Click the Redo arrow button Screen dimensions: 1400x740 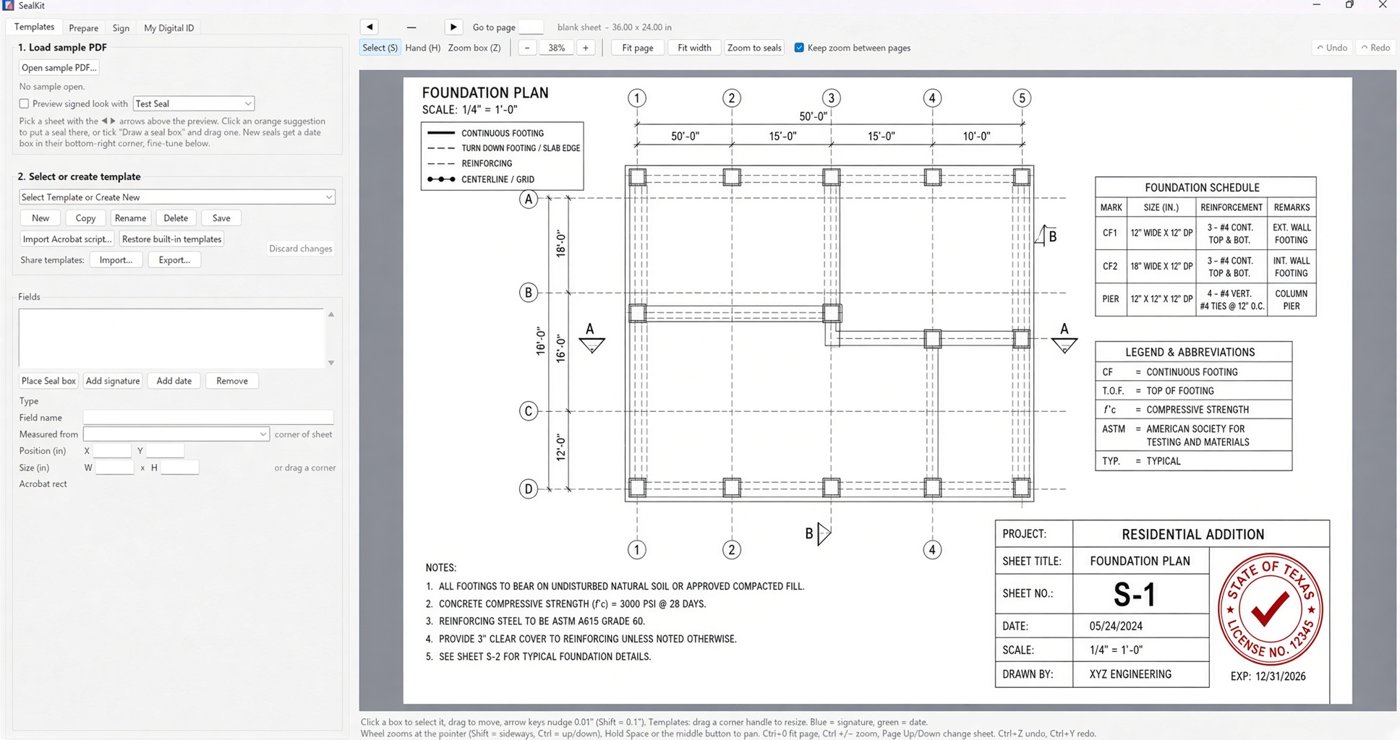coord(1374,48)
